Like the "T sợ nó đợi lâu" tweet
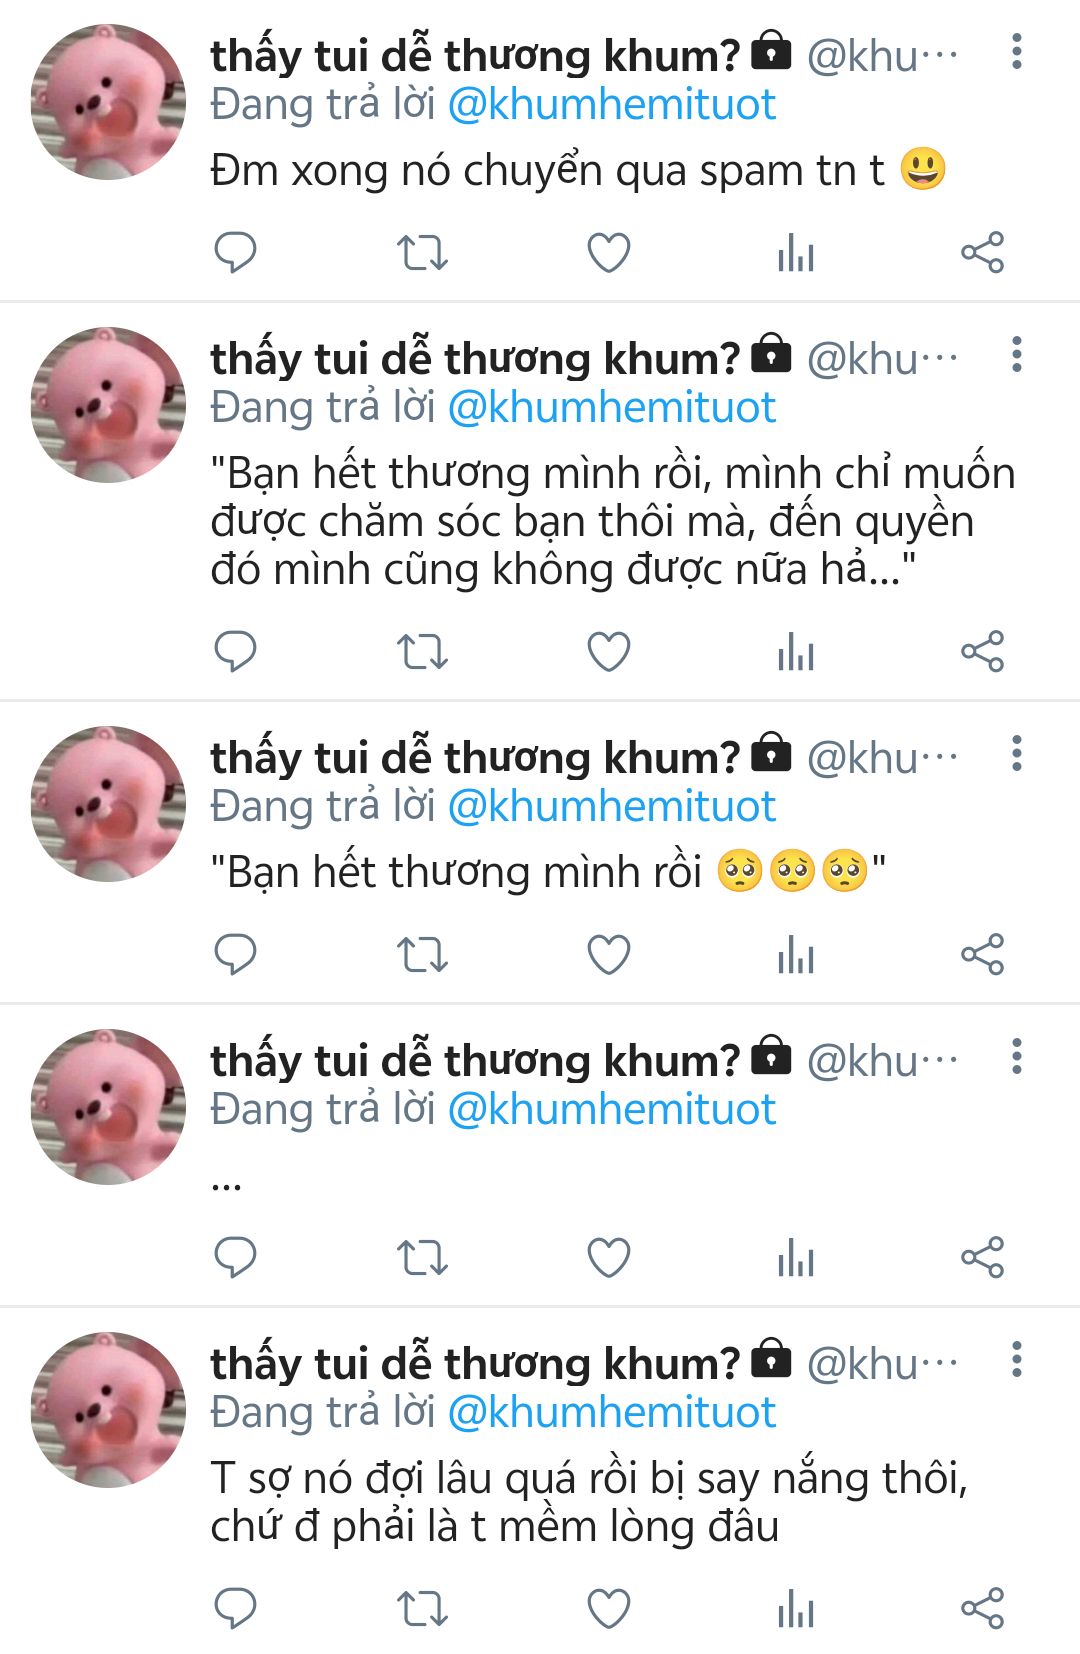This screenshot has height=1654, width=1080. click(x=608, y=1609)
